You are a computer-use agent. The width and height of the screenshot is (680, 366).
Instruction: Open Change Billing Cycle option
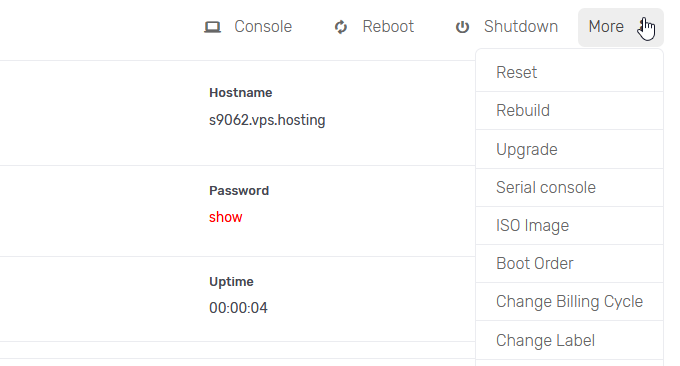pos(569,302)
